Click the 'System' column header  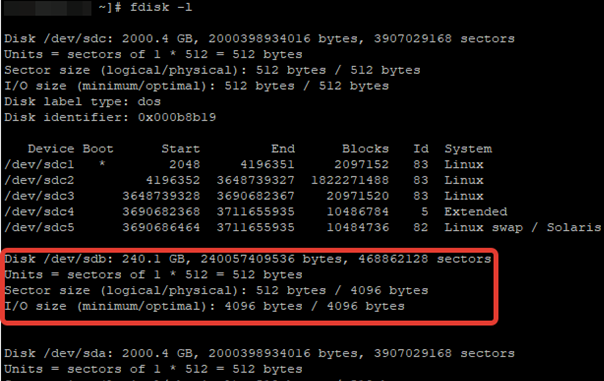468,149
